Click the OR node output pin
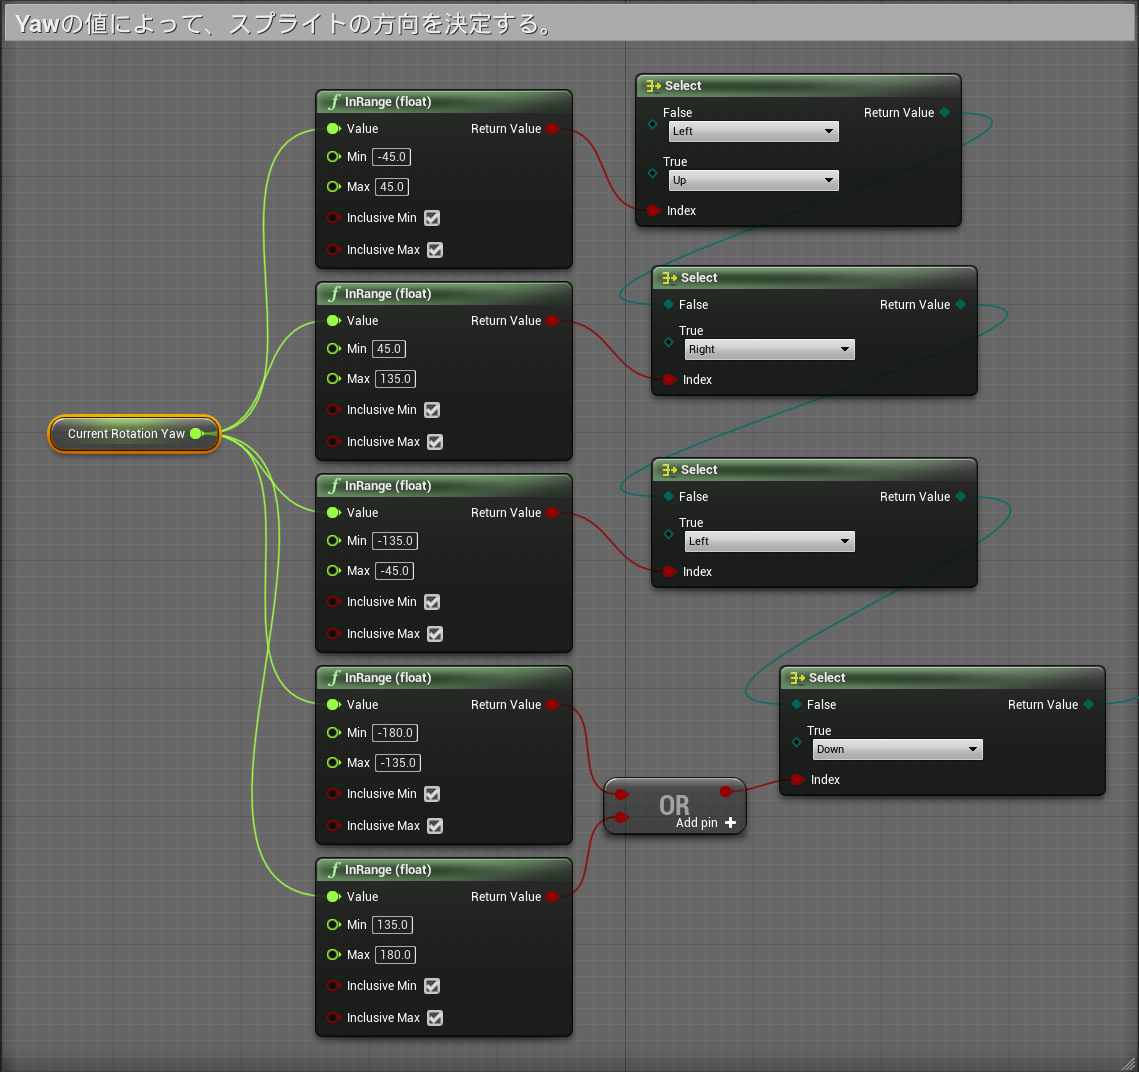Screen dimensions: 1139x1072 [726, 791]
